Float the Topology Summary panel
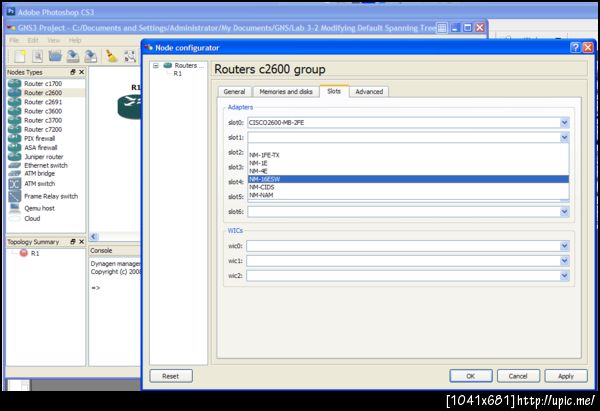The height and width of the screenshot is (411, 600). 73,242
